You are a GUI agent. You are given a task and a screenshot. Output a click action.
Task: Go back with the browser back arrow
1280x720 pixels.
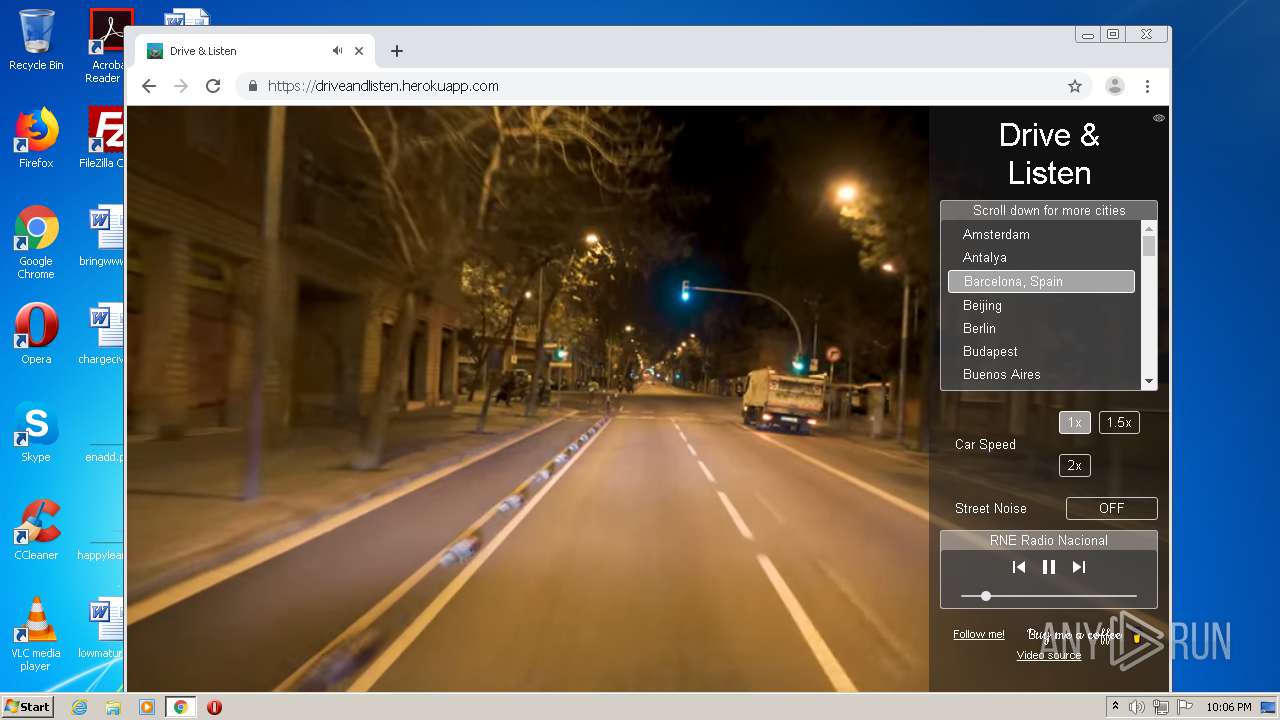(149, 86)
